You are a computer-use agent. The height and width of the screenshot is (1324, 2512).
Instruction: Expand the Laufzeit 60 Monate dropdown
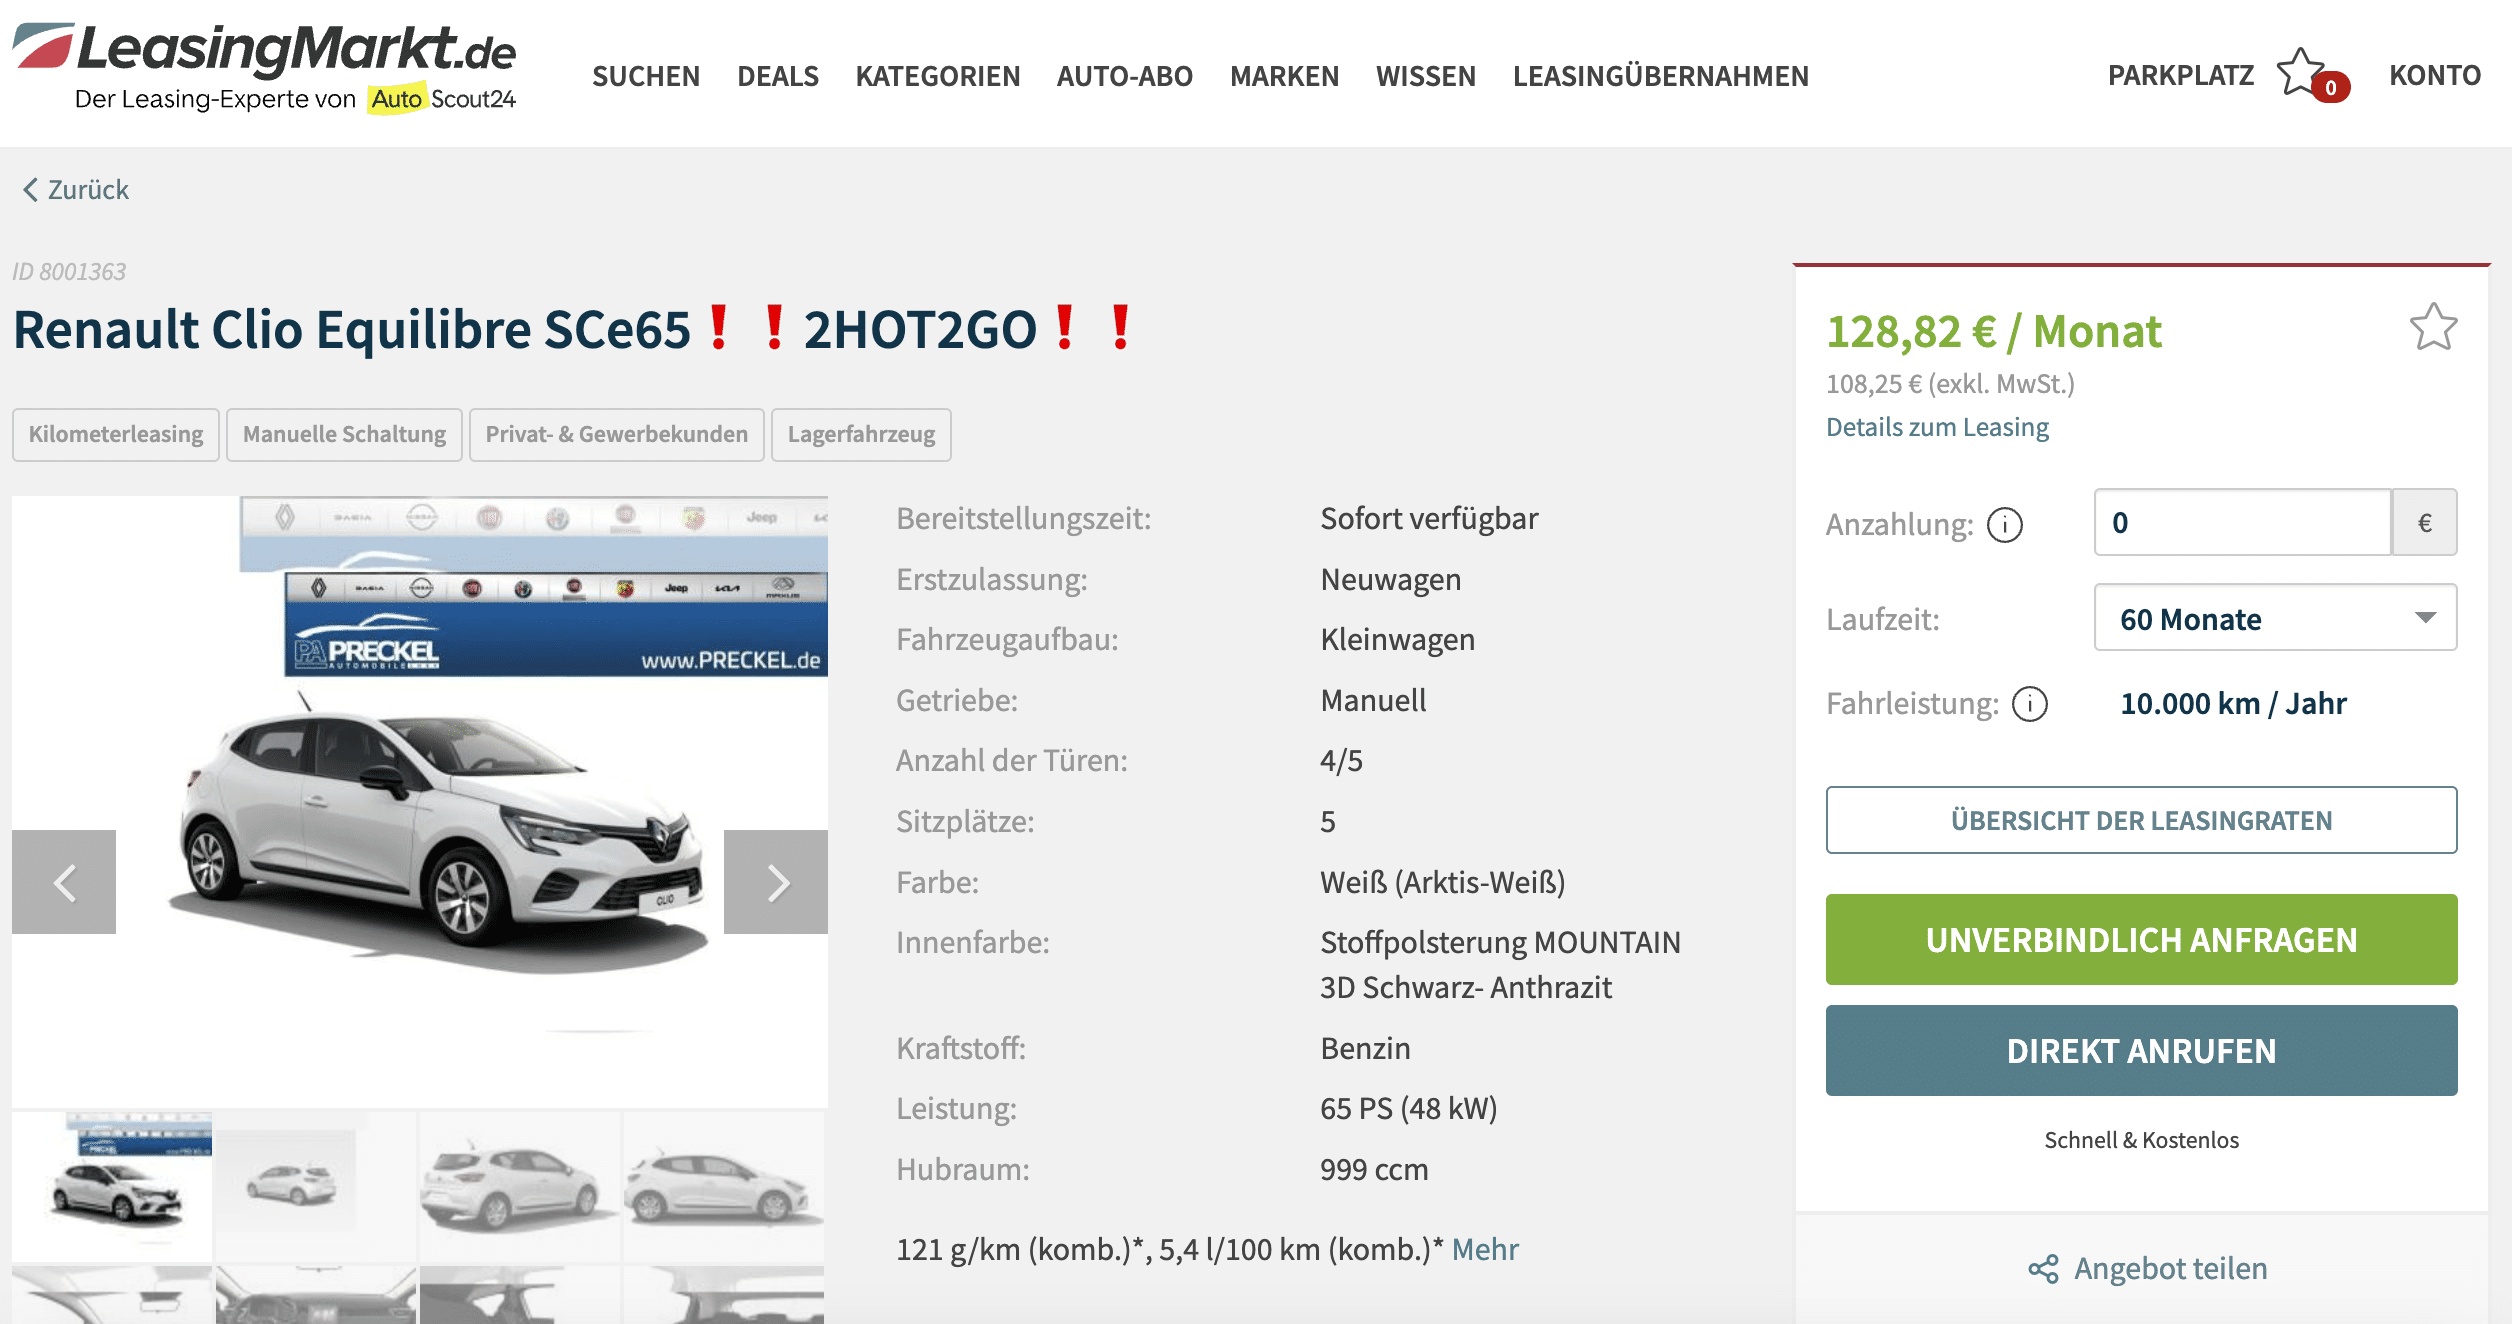[x=2275, y=618]
